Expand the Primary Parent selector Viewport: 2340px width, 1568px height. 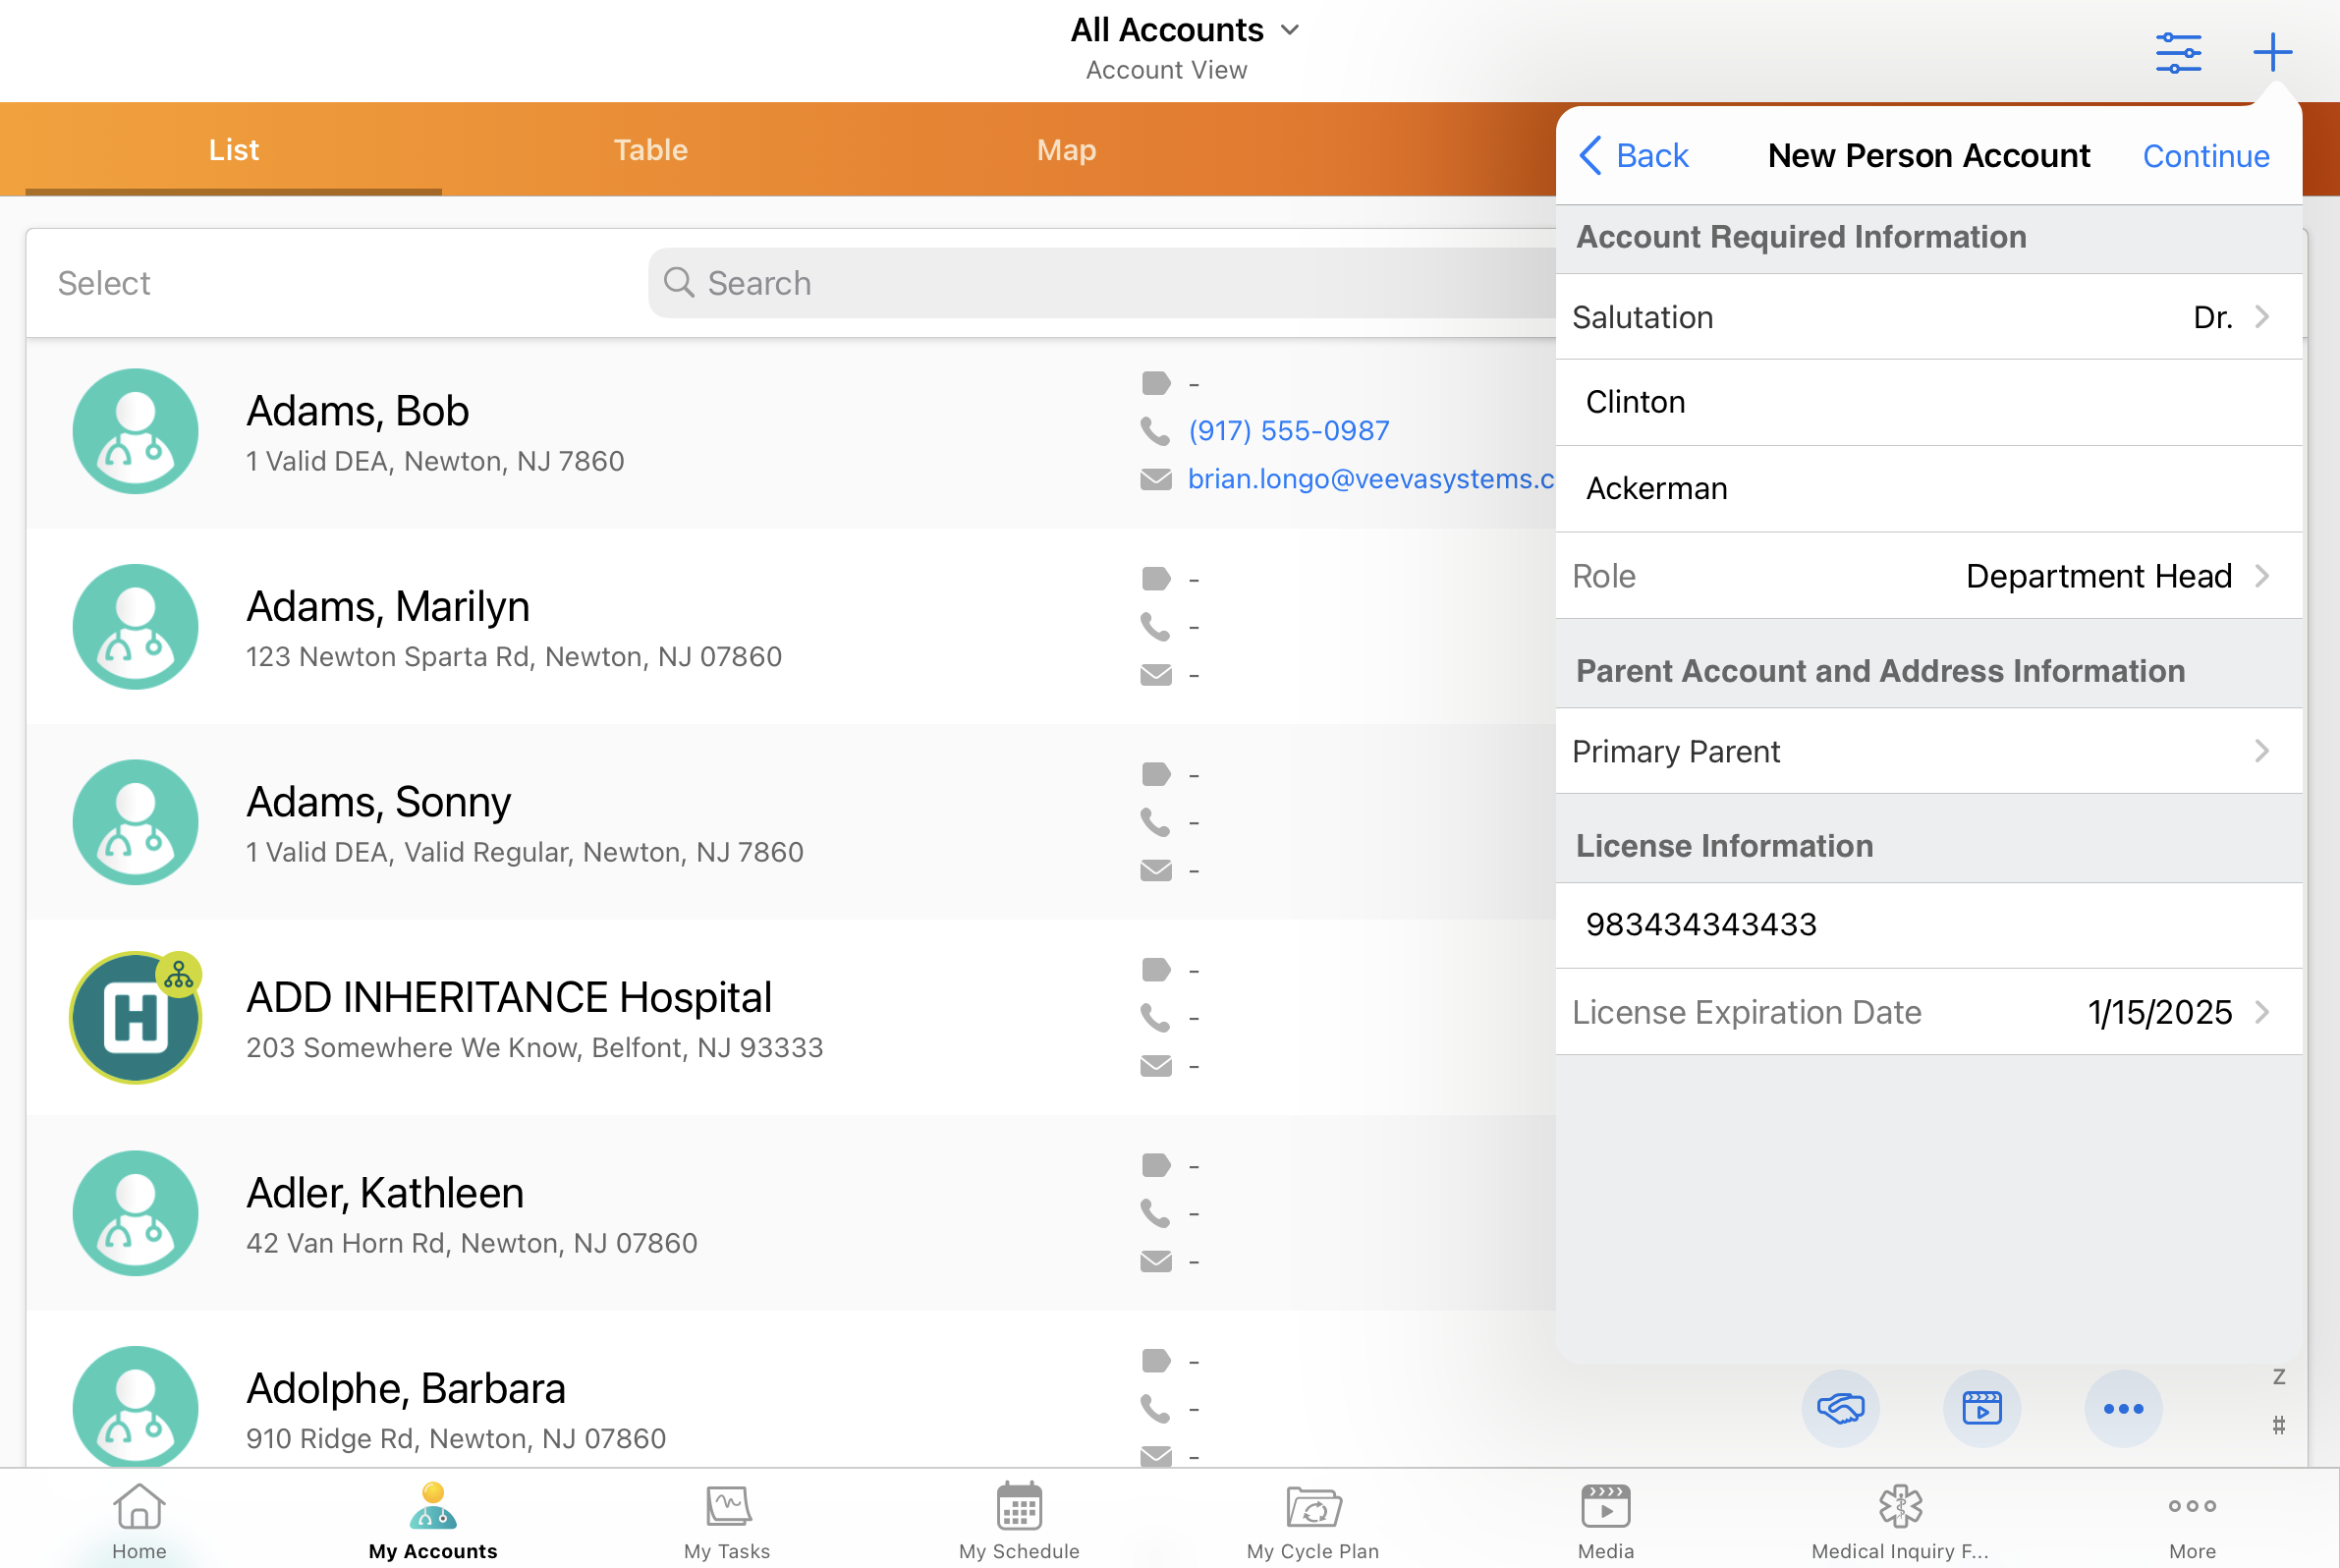[x=1927, y=751]
